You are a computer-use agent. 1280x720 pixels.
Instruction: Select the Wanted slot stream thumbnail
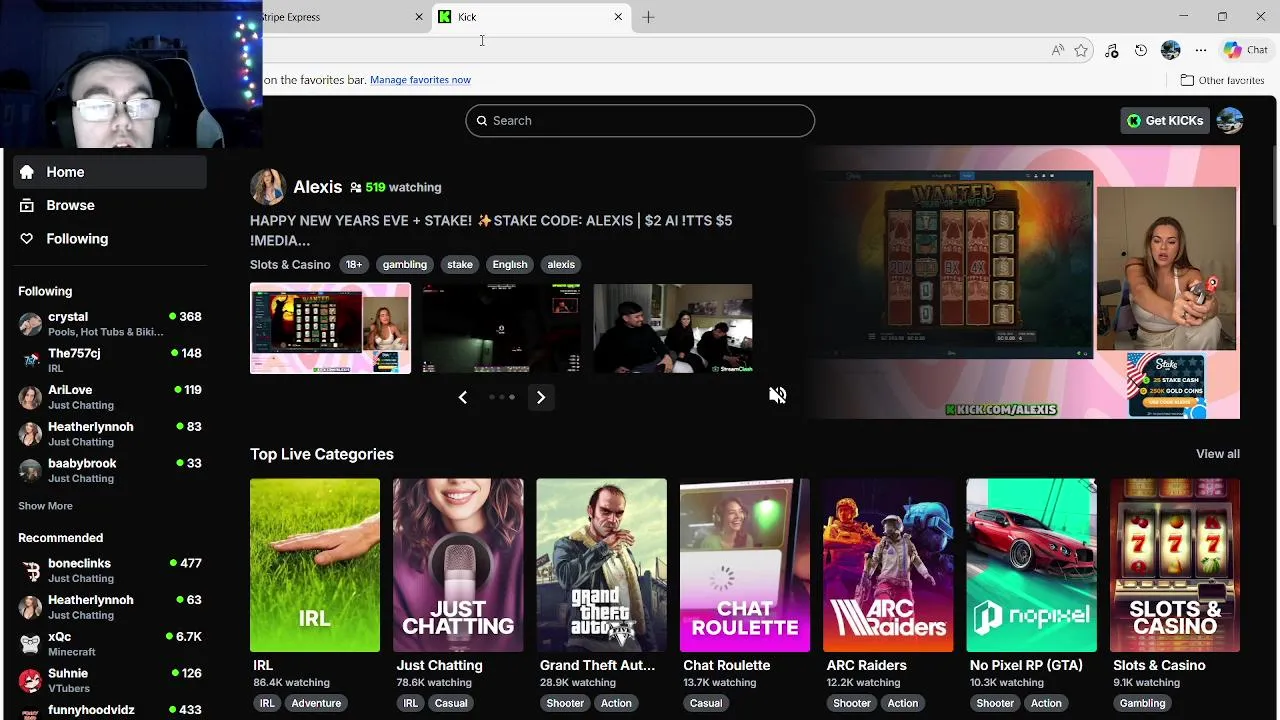coord(330,328)
